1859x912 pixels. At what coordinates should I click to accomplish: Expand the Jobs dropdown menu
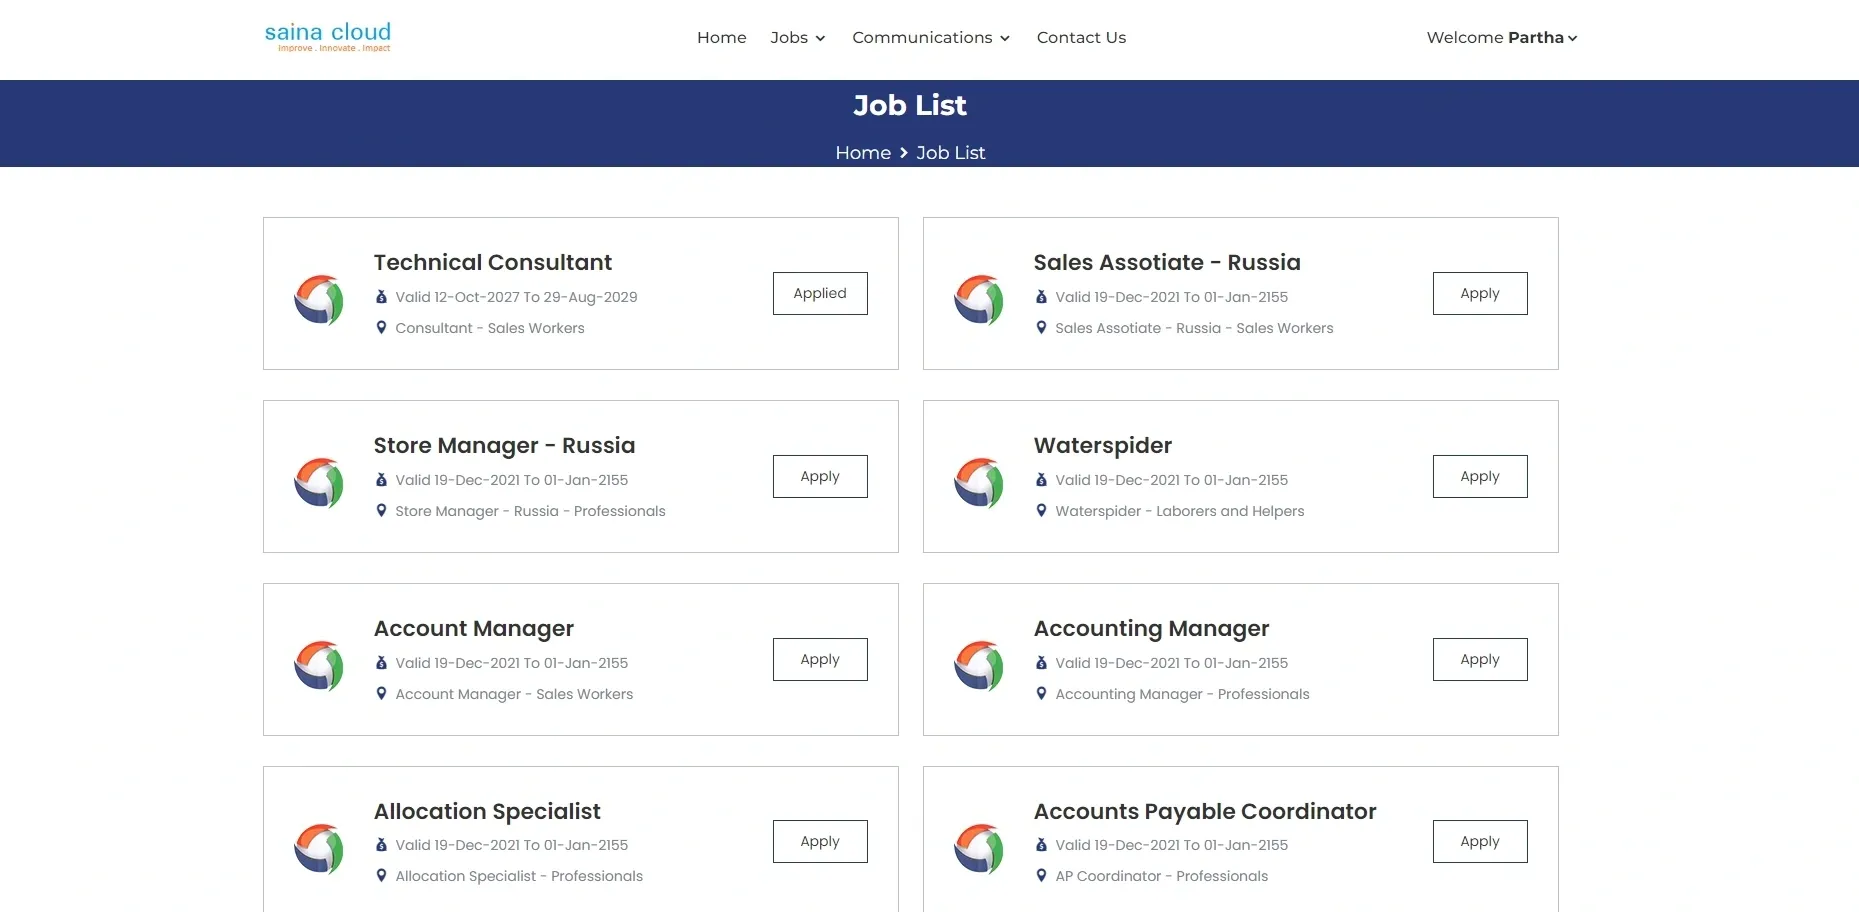[x=797, y=38]
